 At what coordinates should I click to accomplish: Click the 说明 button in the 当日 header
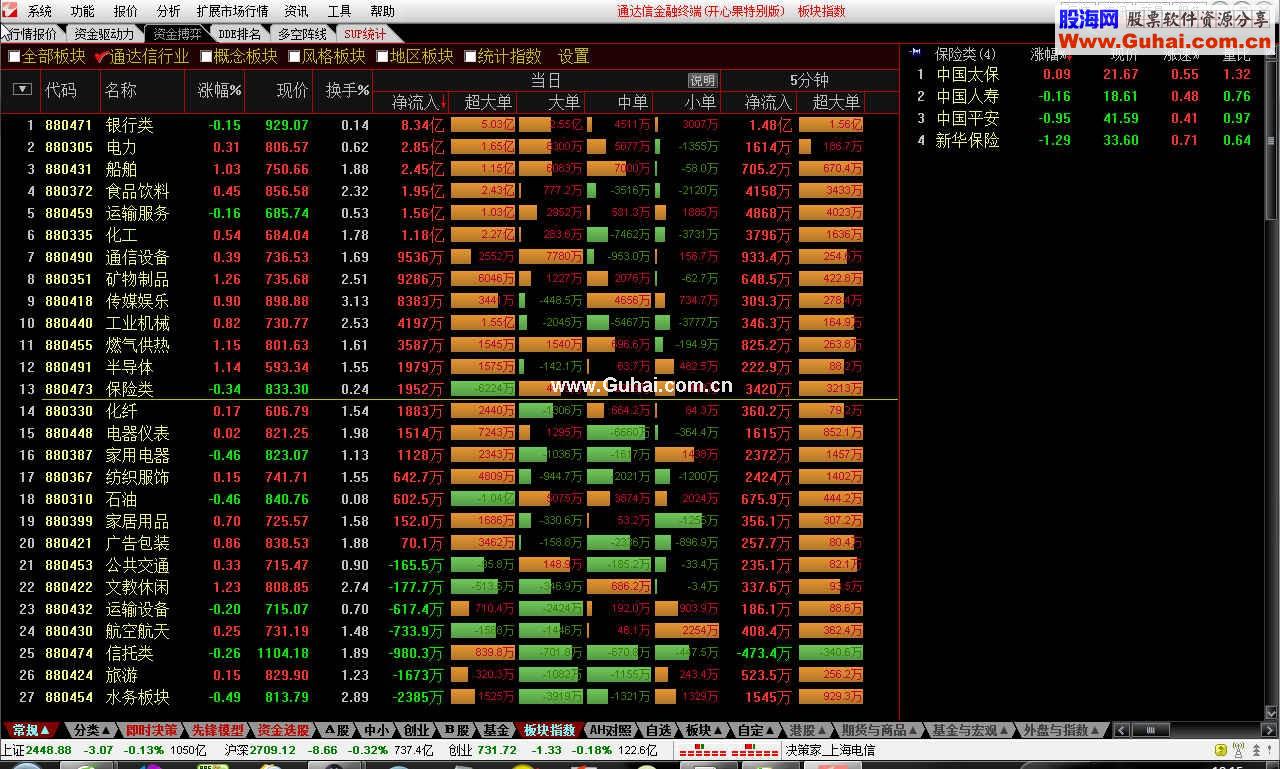[x=703, y=80]
